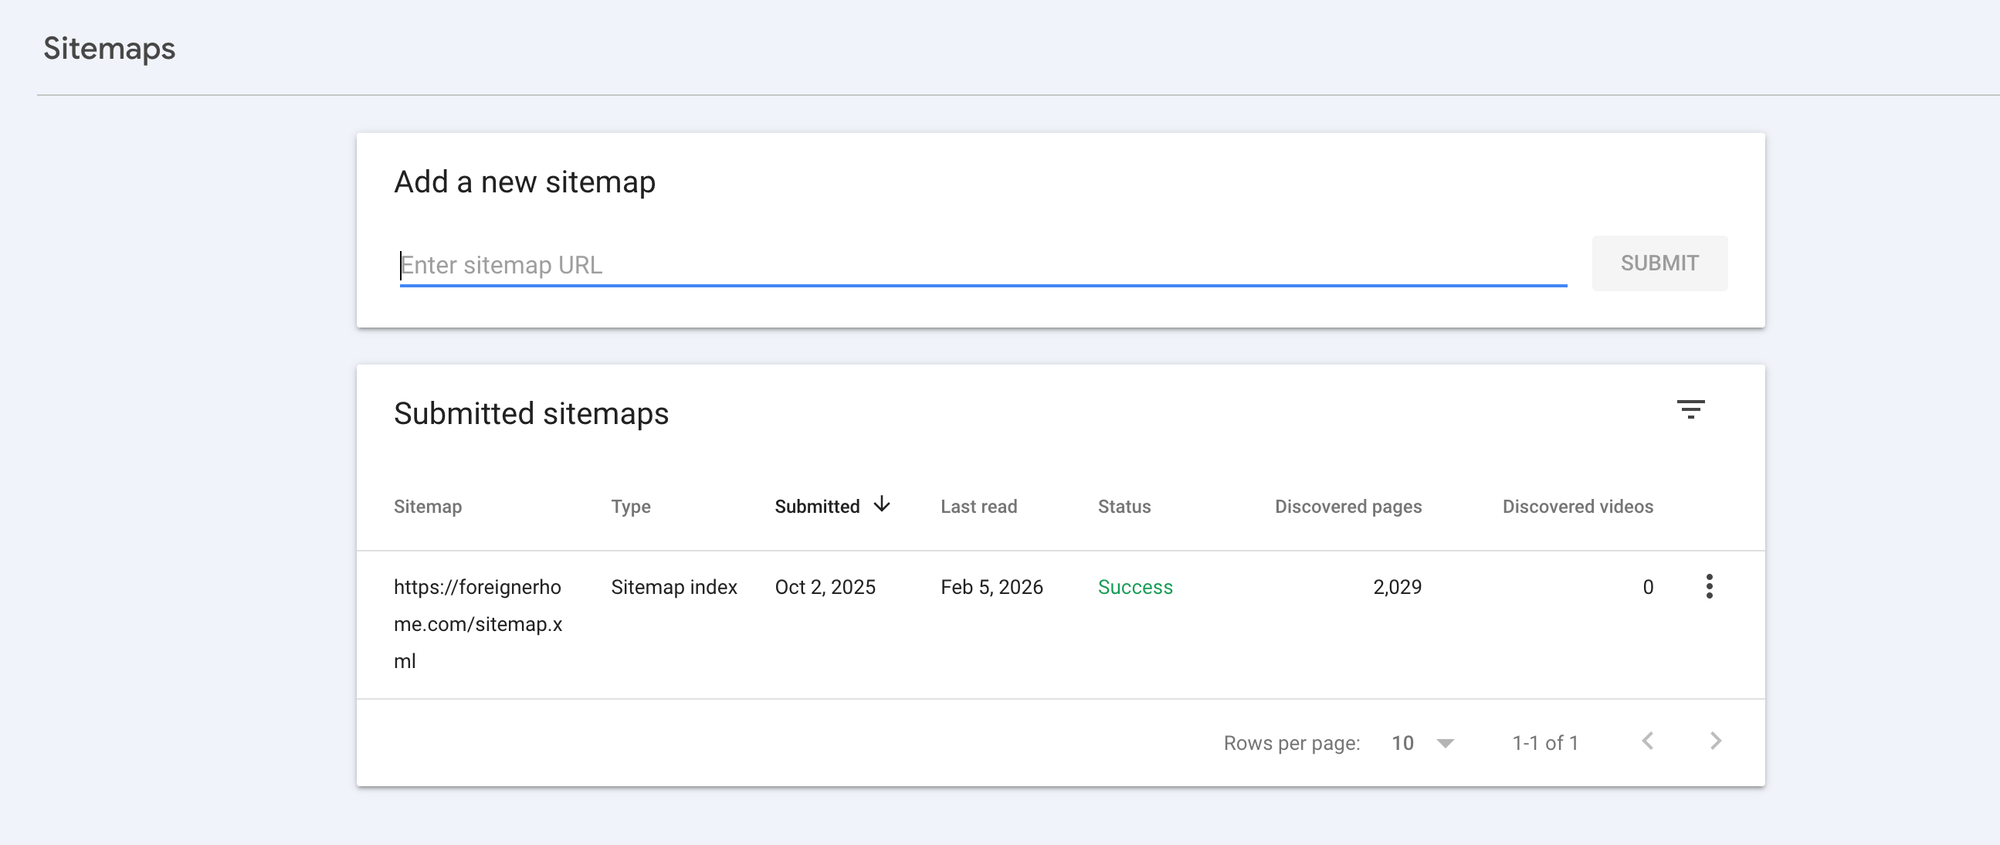The image size is (2000, 845).
Task: Click the 2,029 discovered pages value
Action: point(1396,588)
